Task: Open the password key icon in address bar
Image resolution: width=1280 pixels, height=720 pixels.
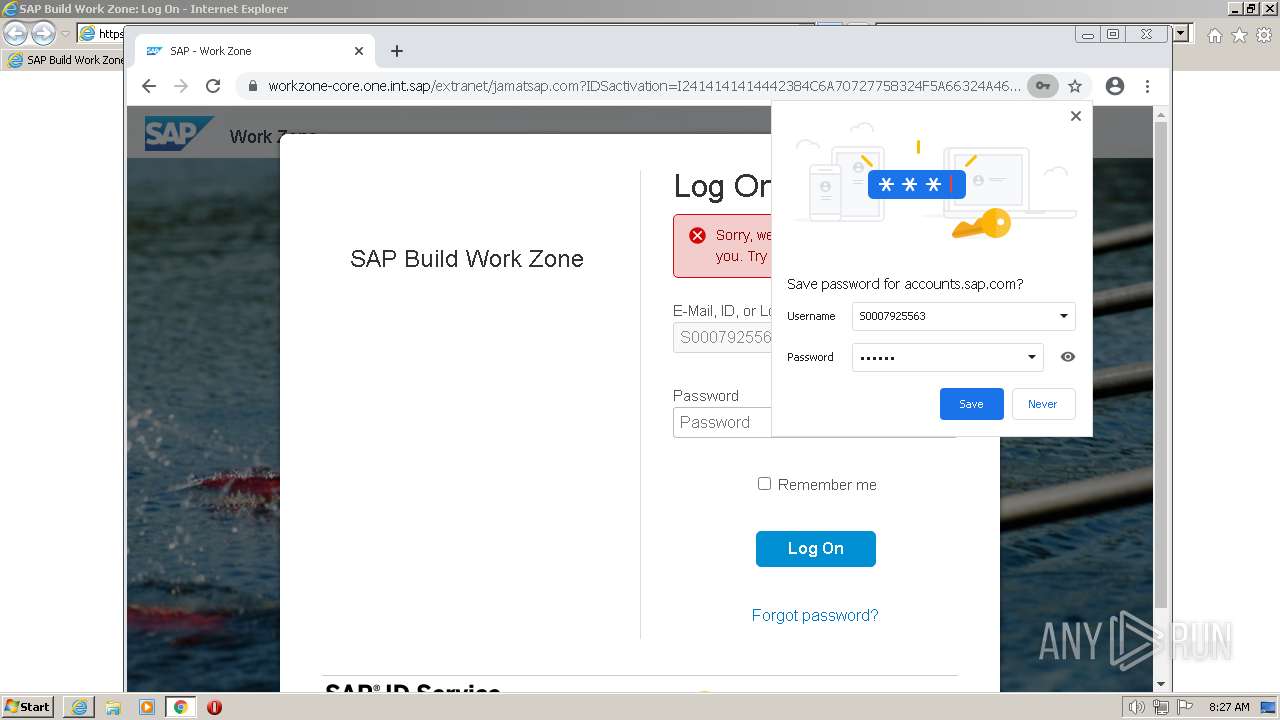Action: 1043,86
